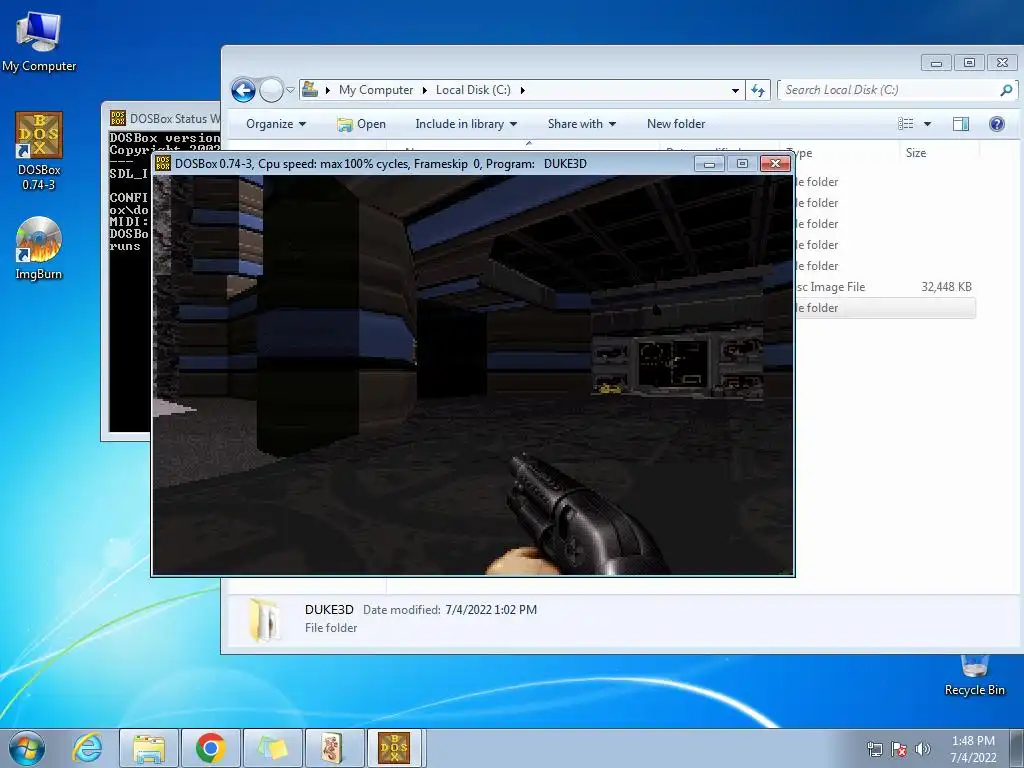Click Date modified value 7/4/2022 1:02 PM
This screenshot has width=1024, height=768.
tap(491, 609)
